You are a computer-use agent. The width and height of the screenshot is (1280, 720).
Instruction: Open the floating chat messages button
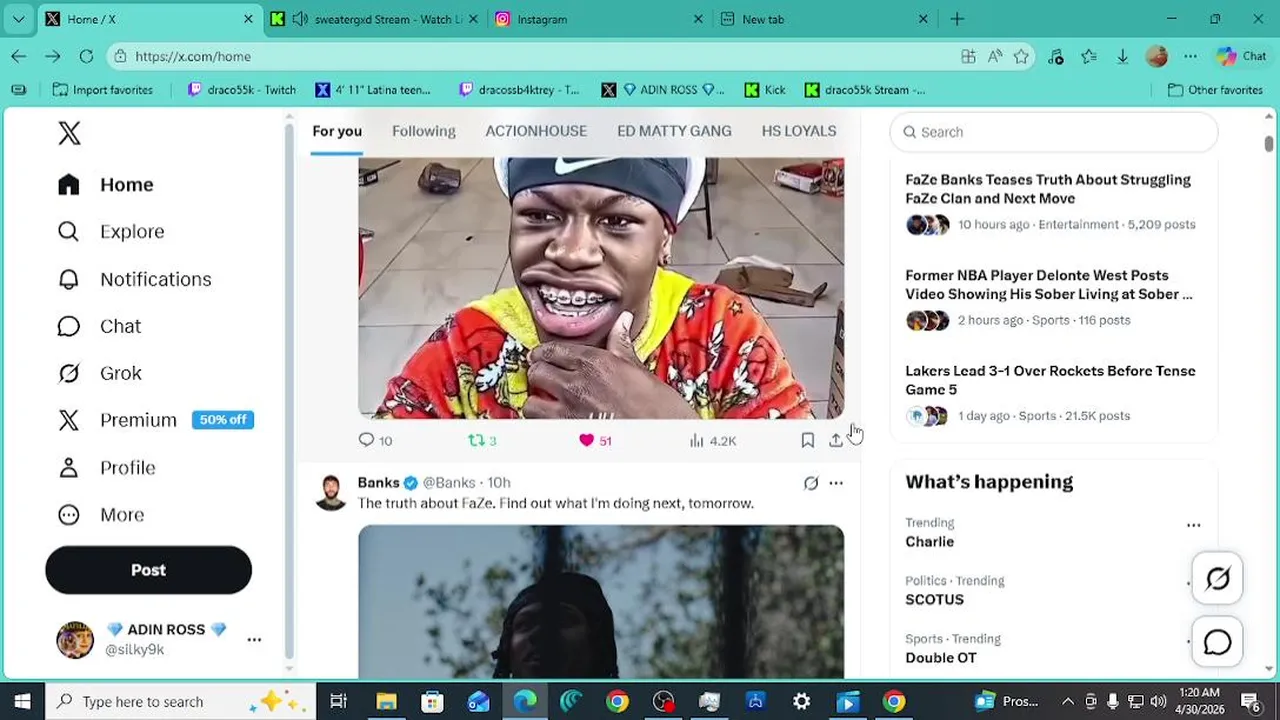tap(1217, 642)
